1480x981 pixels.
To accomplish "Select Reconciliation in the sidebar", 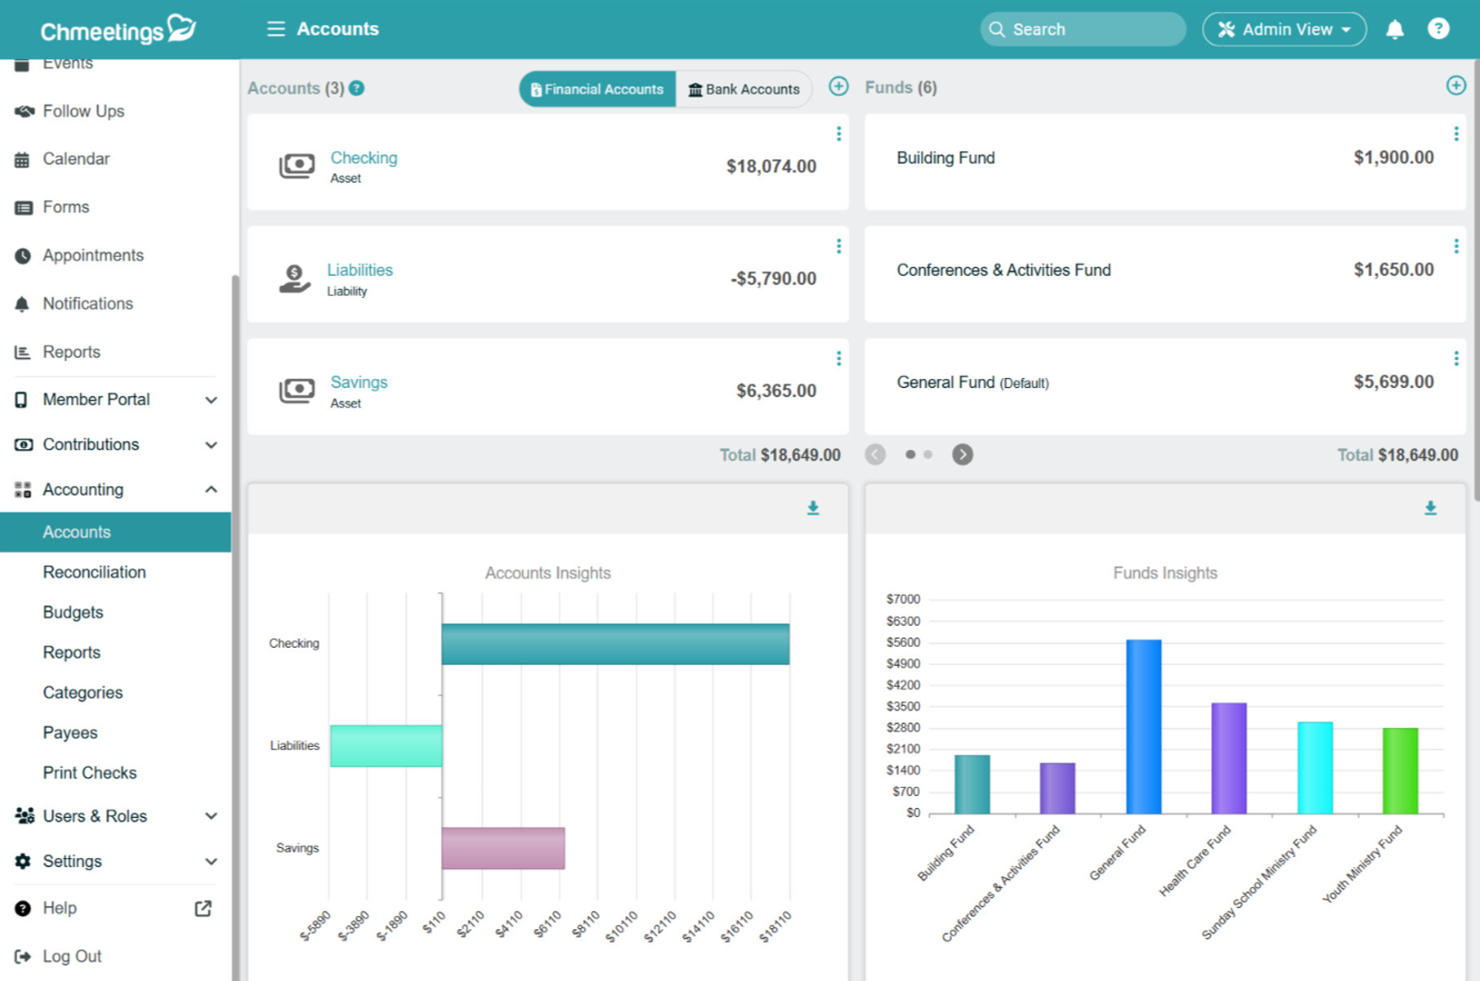I will click(94, 572).
